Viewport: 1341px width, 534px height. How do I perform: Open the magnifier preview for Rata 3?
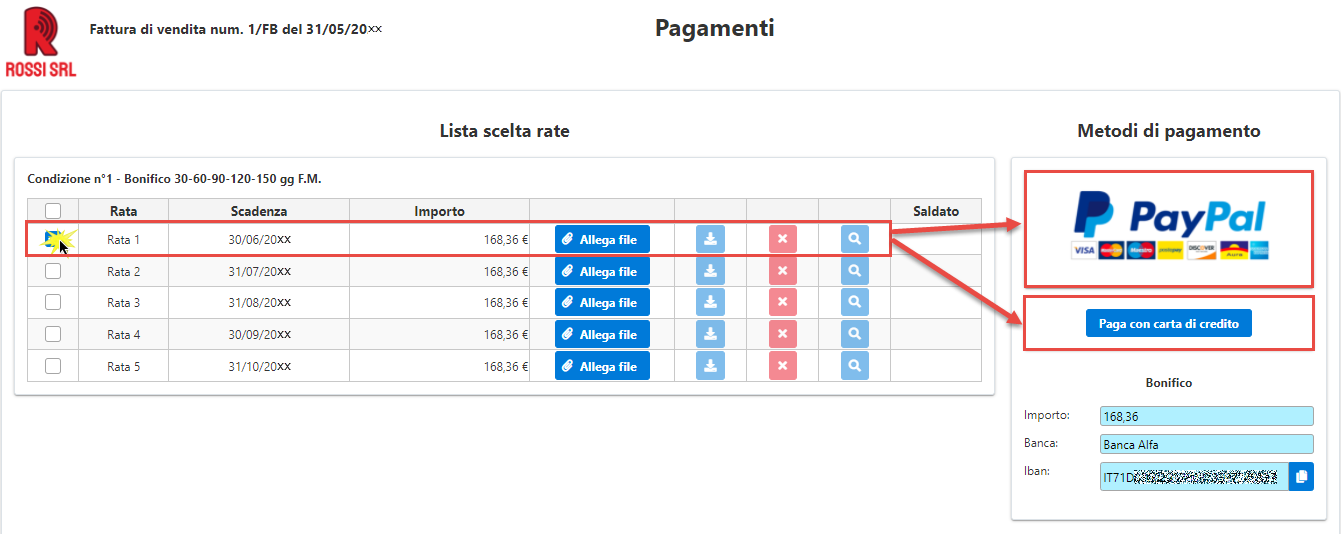(x=854, y=302)
